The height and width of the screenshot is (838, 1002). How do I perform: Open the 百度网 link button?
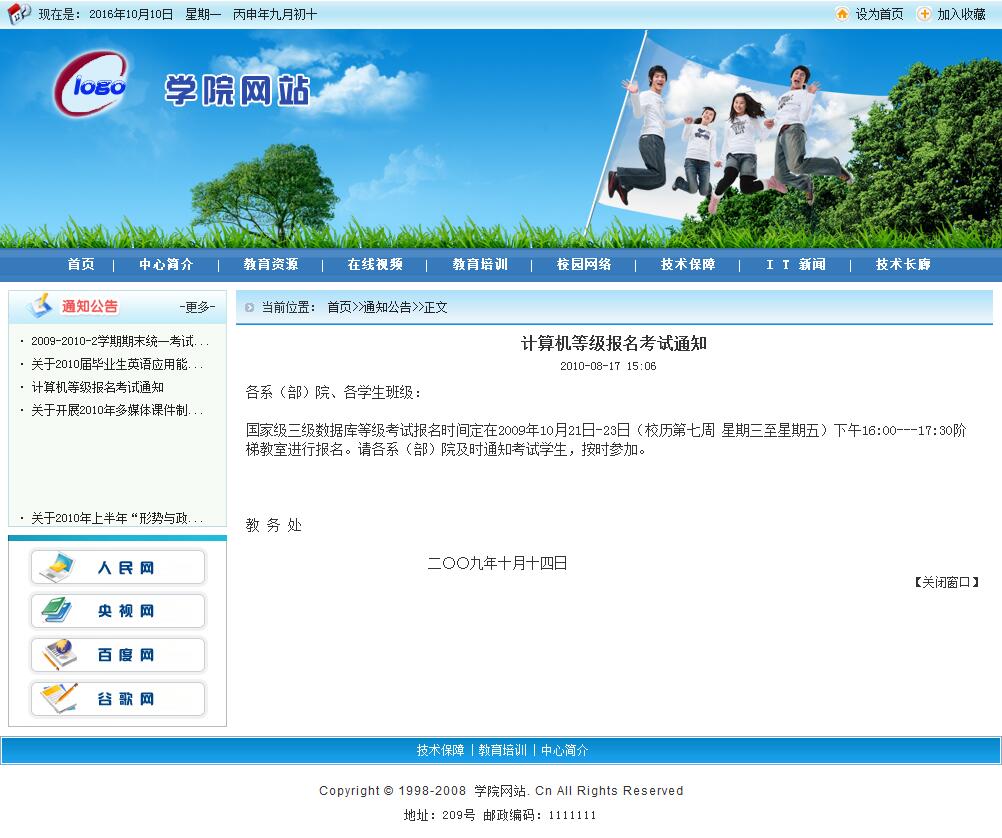(118, 655)
